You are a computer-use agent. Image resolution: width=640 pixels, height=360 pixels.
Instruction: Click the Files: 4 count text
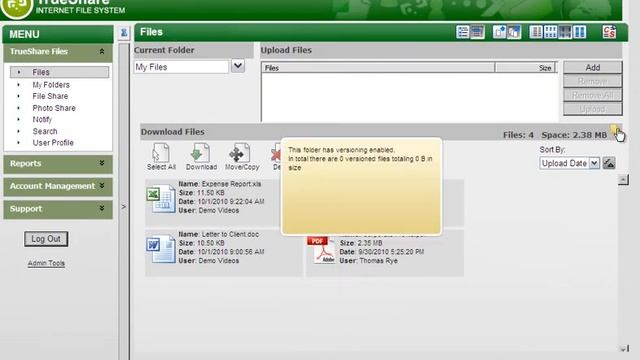tap(518, 135)
